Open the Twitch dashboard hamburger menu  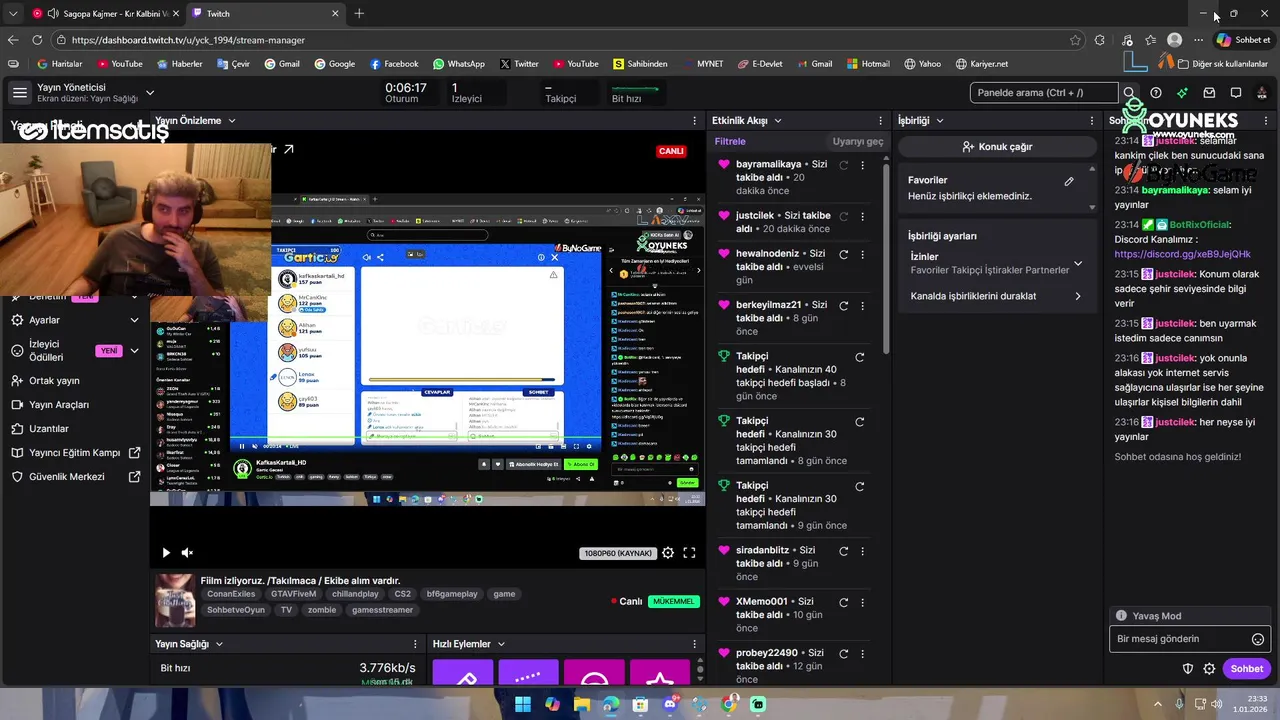pos(19,93)
